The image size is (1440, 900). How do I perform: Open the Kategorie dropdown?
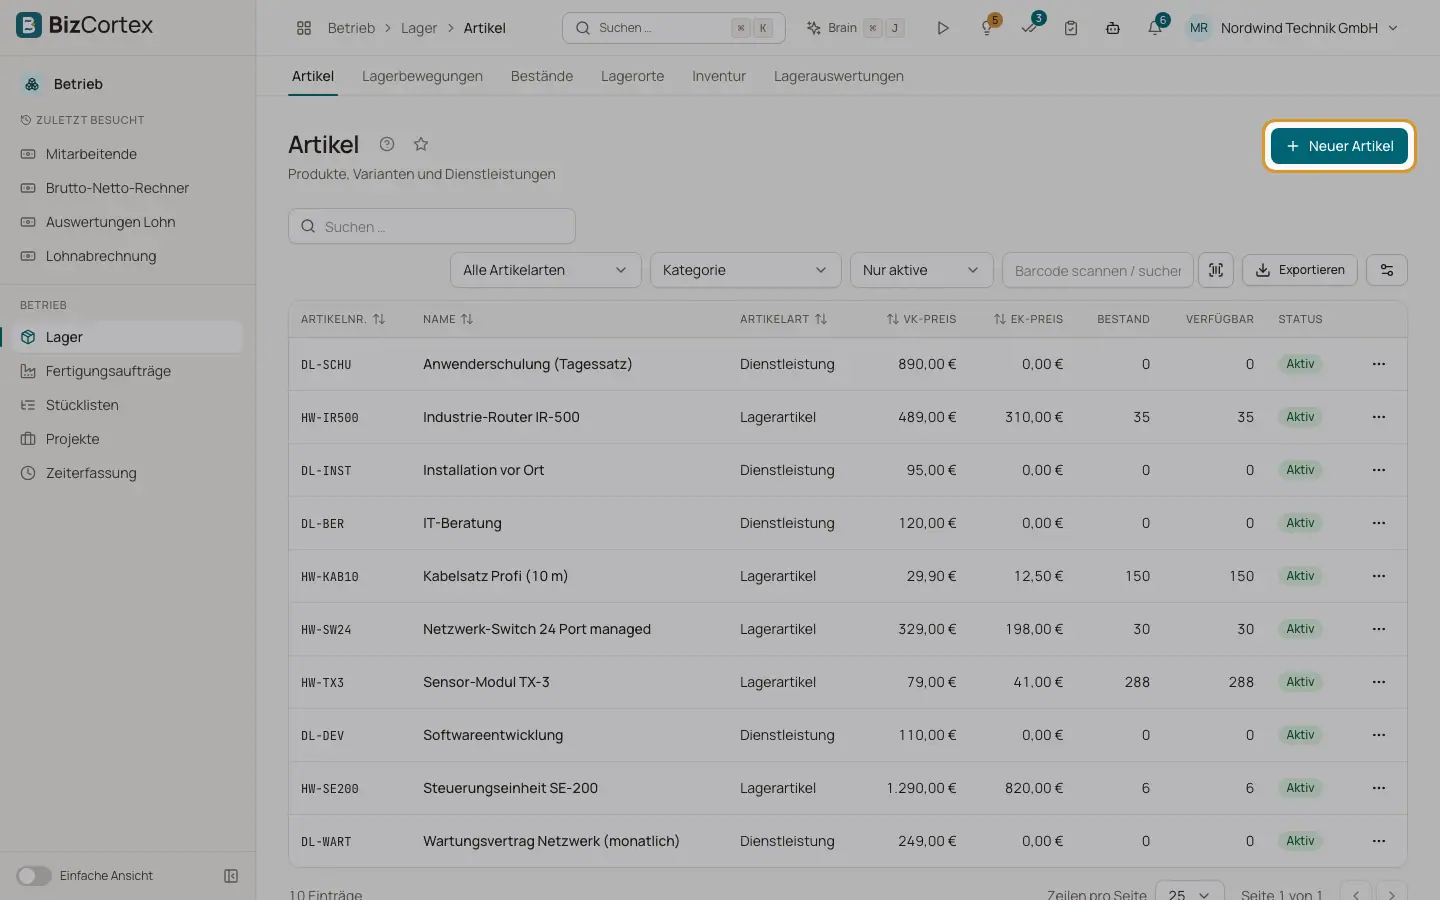tap(745, 270)
